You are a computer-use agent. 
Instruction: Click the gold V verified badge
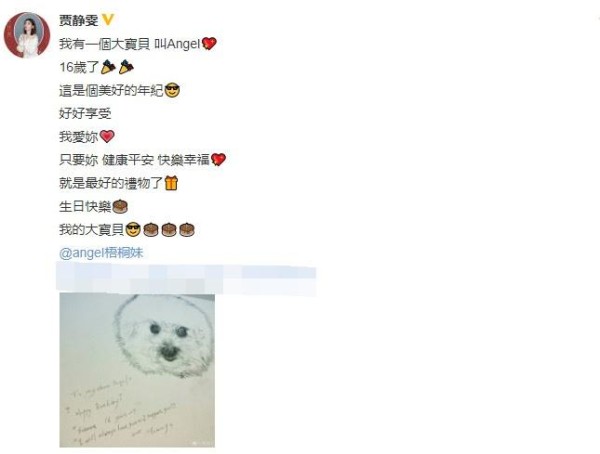click(x=108, y=20)
